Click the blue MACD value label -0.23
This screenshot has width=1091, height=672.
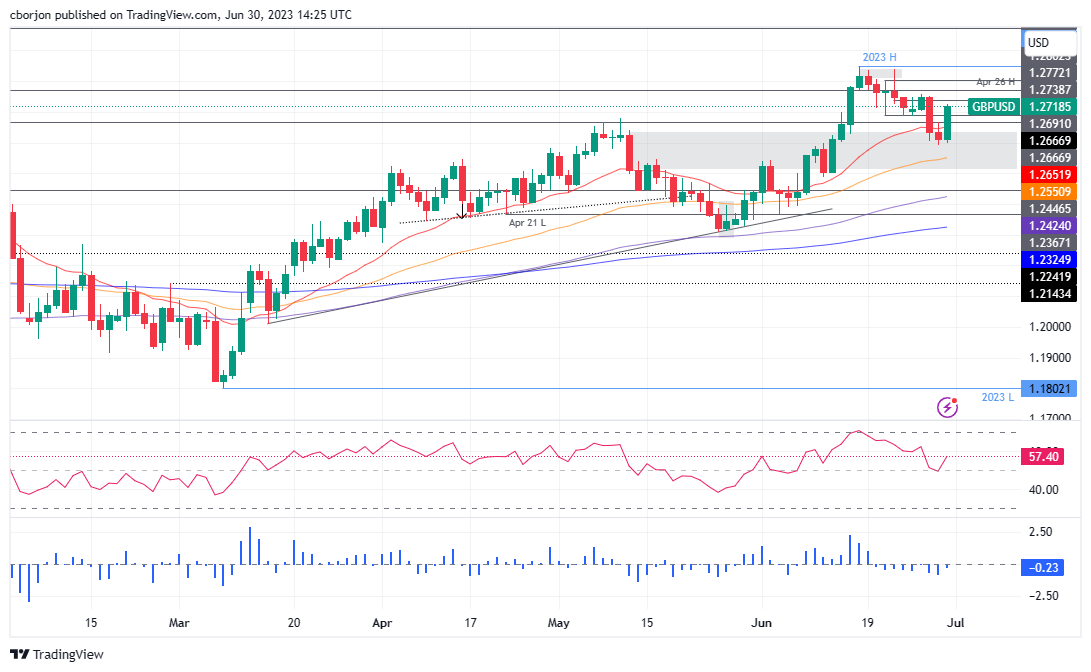point(1044,568)
